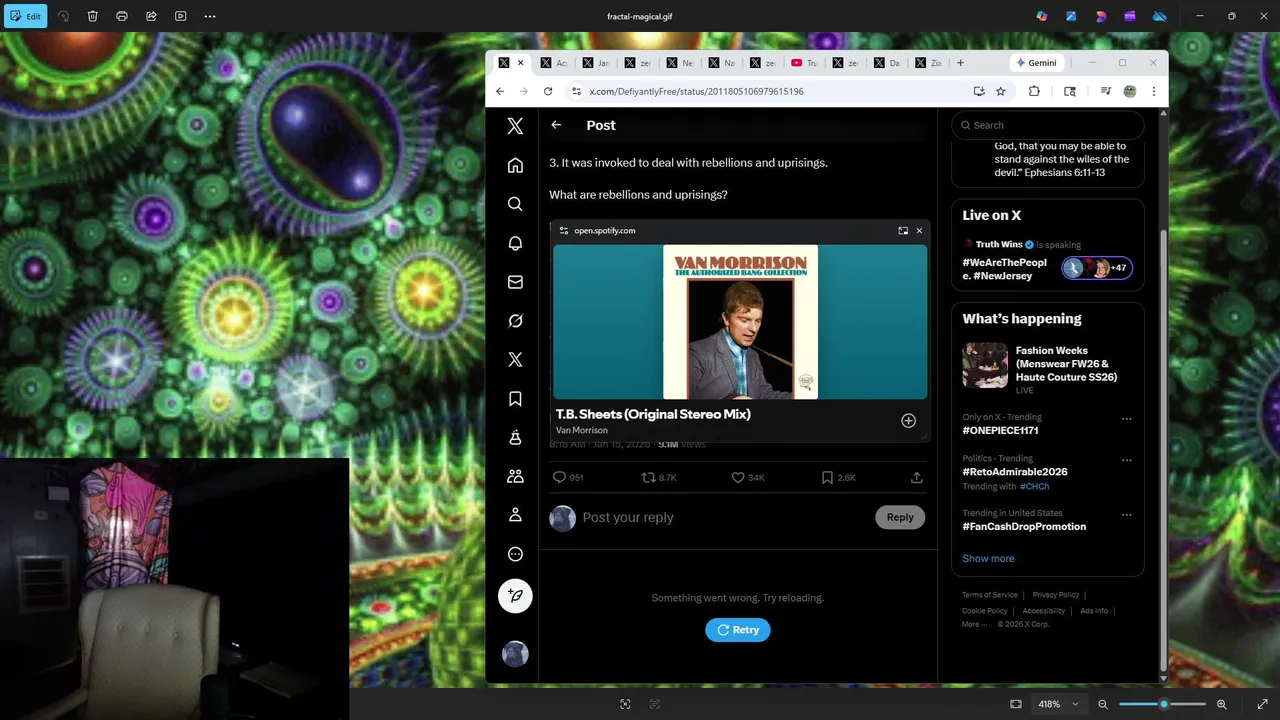
Task: Open a new Chrome tab
Action: pos(960,63)
